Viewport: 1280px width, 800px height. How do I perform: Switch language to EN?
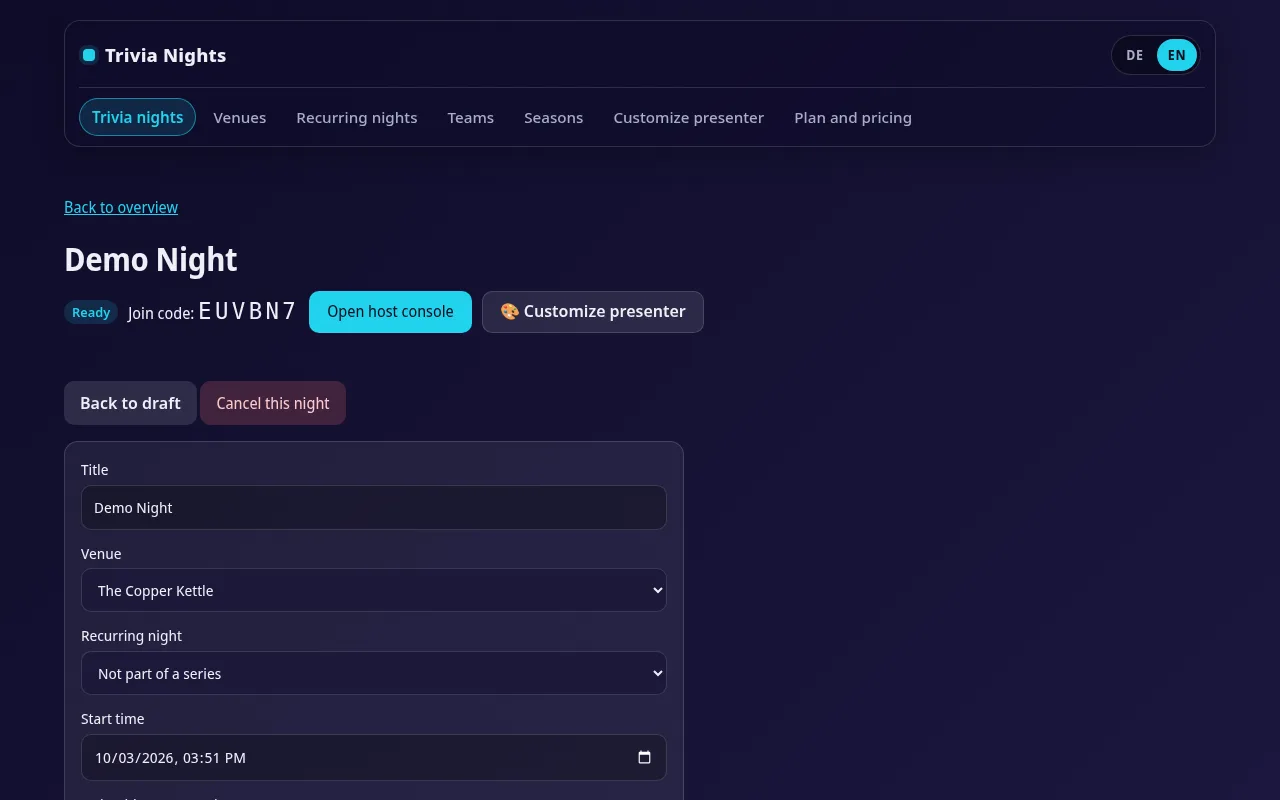[1177, 55]
